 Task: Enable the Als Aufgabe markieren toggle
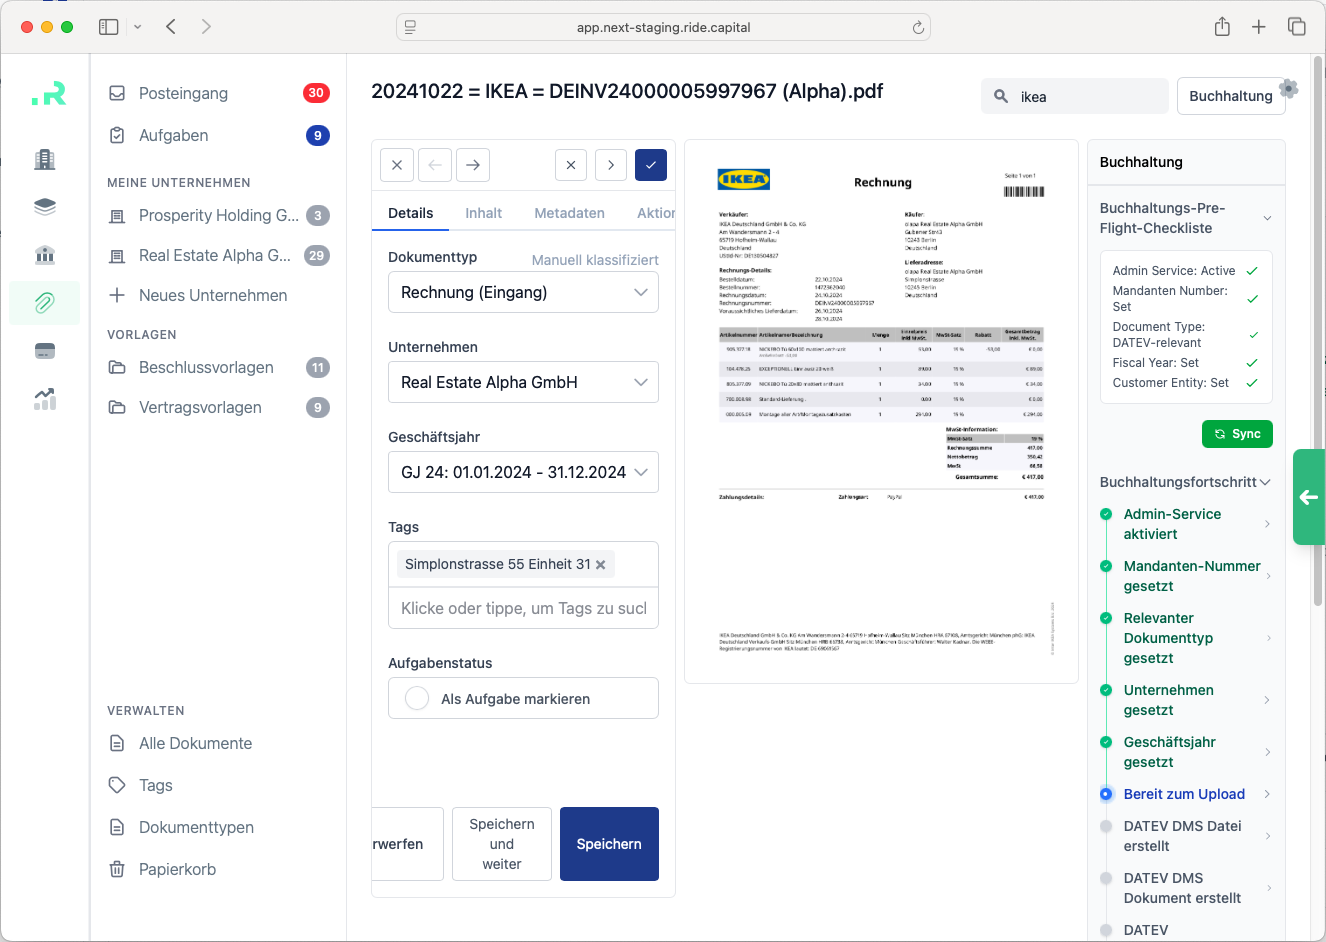pyautogui.click(x=416, y=698)
